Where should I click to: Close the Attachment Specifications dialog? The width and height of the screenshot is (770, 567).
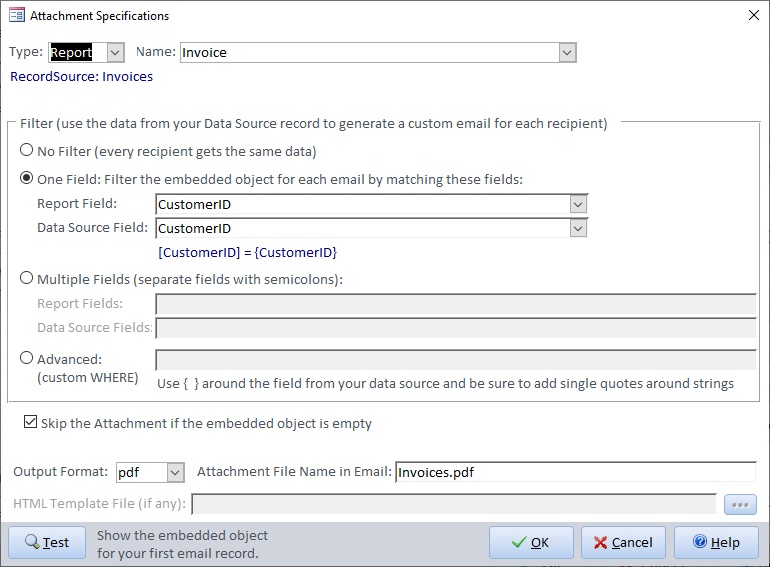pos(751,15)
